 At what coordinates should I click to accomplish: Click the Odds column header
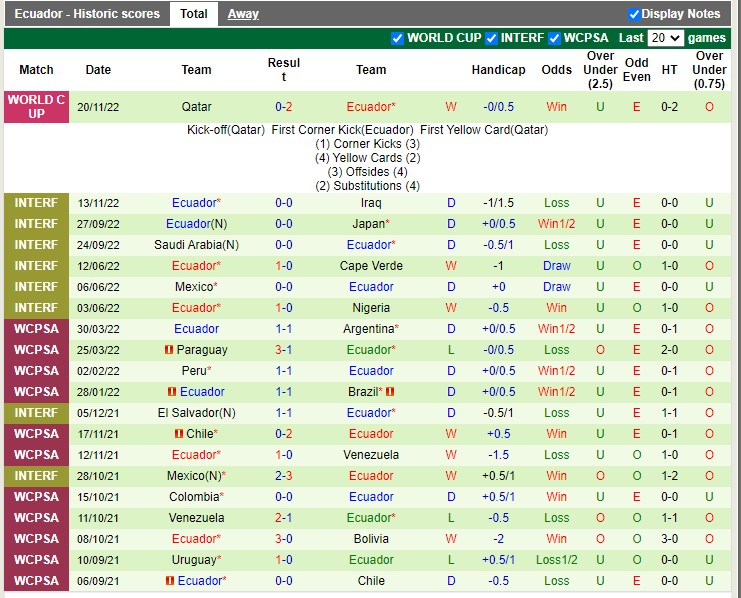[x=557, y=70]
